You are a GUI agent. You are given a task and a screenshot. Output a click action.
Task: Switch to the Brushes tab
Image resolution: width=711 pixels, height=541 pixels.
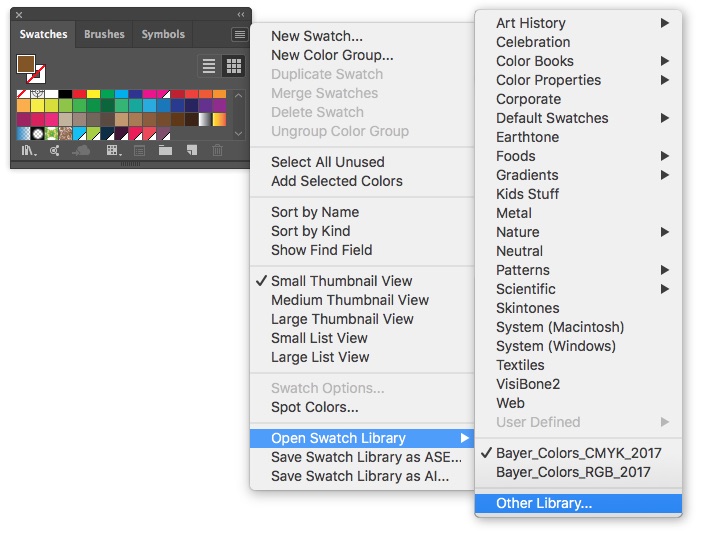pyautogui.click(x=104, y=34)
